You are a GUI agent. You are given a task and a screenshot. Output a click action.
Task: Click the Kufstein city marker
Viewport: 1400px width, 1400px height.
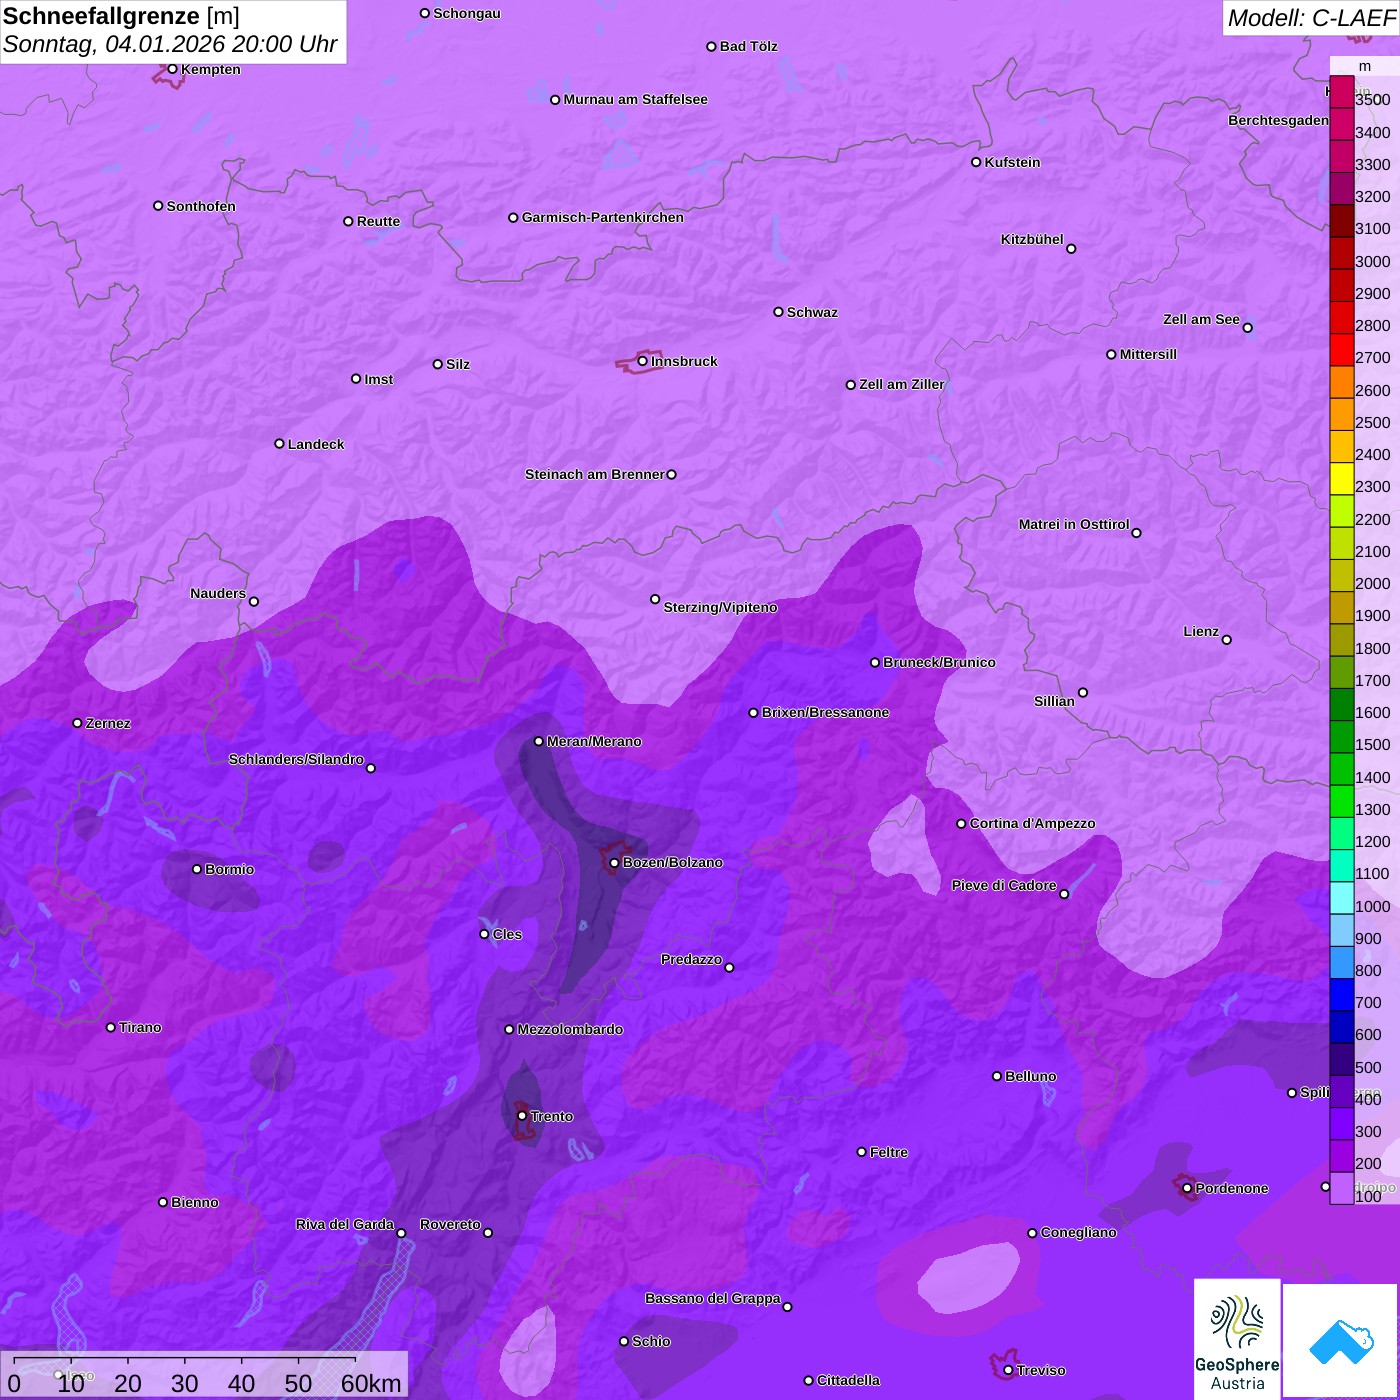[976, 162]
